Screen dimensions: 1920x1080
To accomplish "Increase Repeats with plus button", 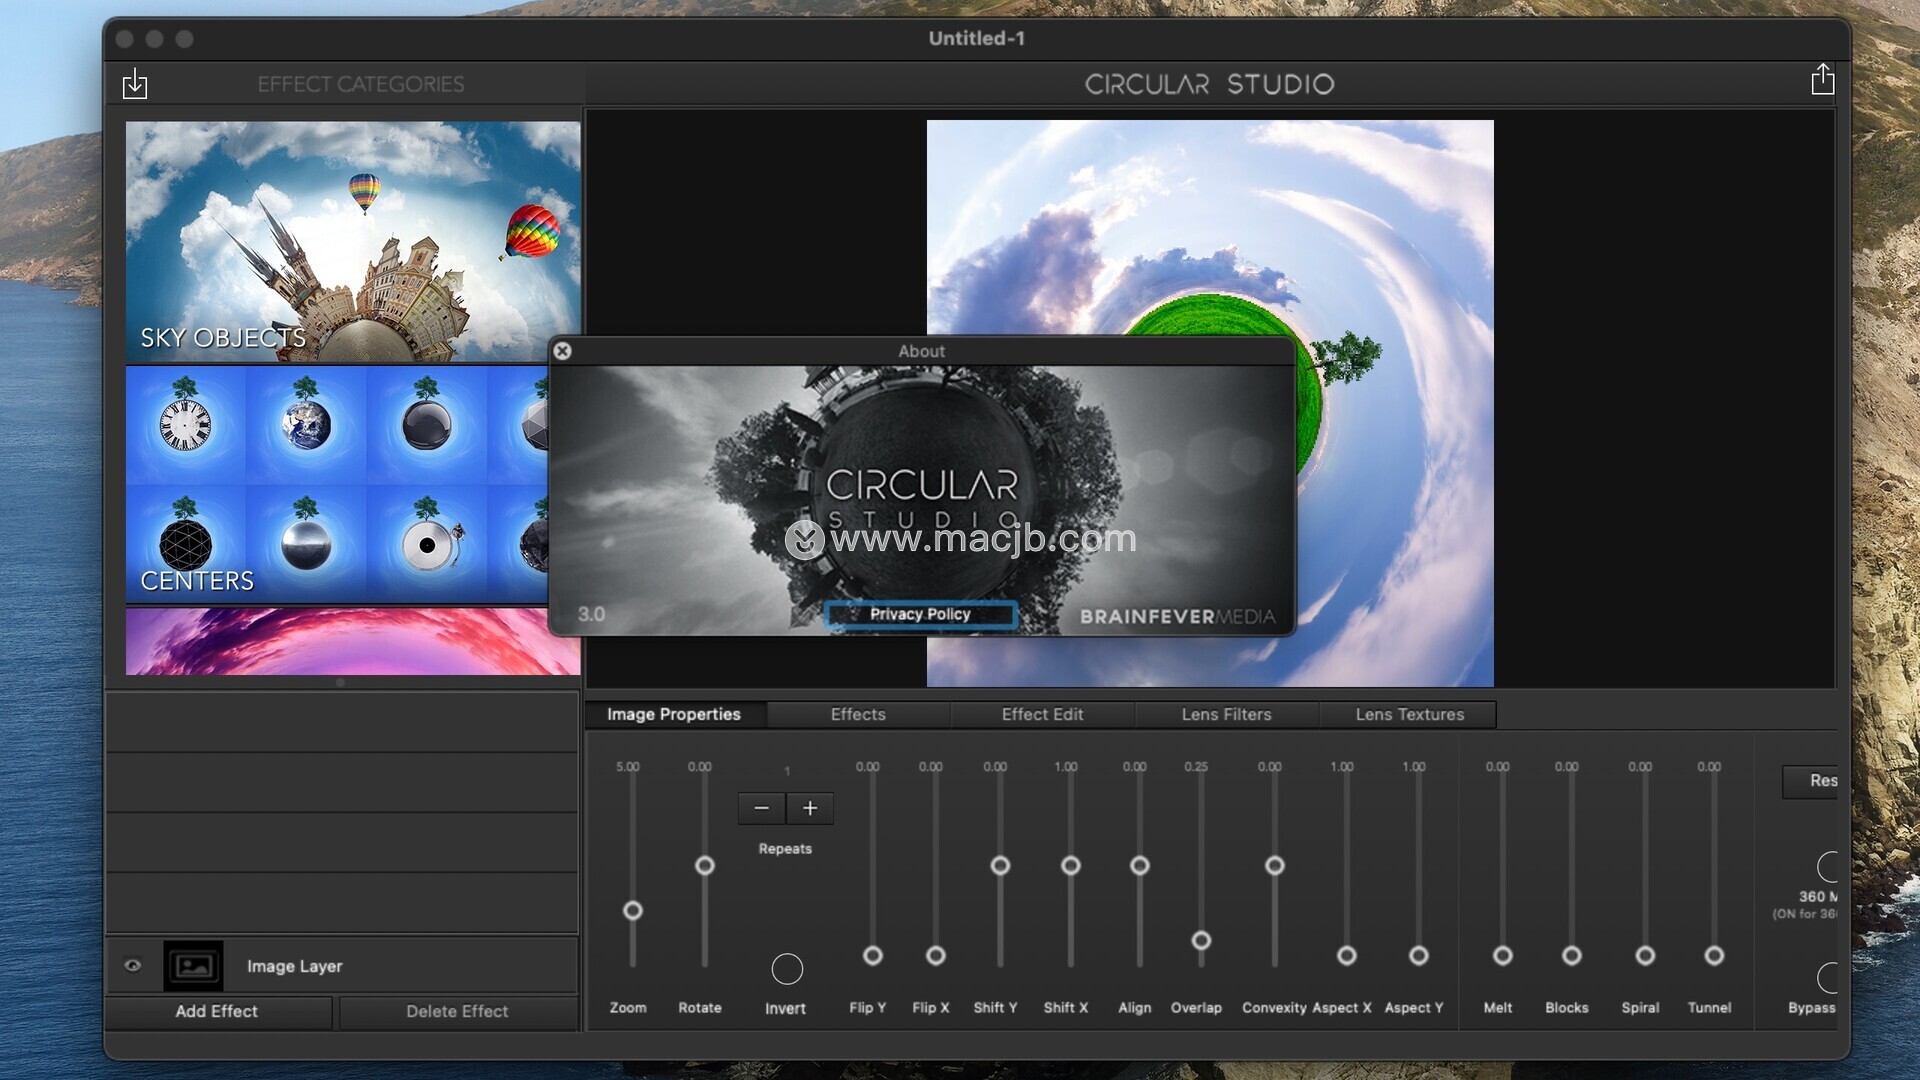I will [x=810, y=808].
